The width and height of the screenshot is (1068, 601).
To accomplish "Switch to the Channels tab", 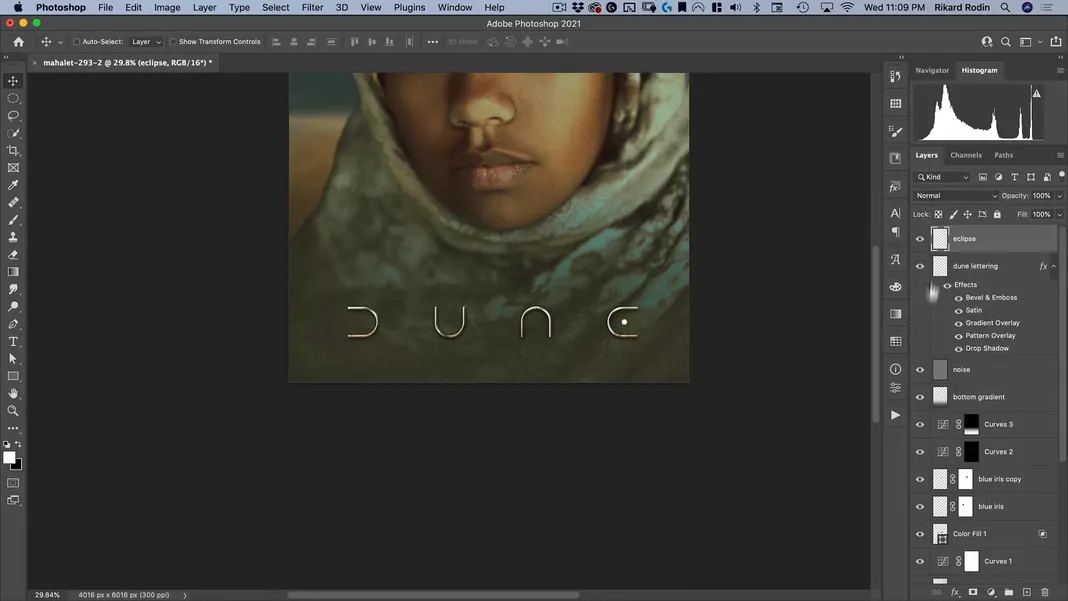I will coord(966,155).
